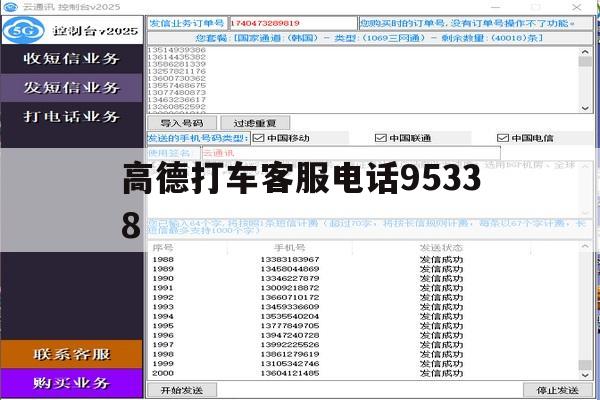
Task: Click the 购买业务 button
Action: 72,383
